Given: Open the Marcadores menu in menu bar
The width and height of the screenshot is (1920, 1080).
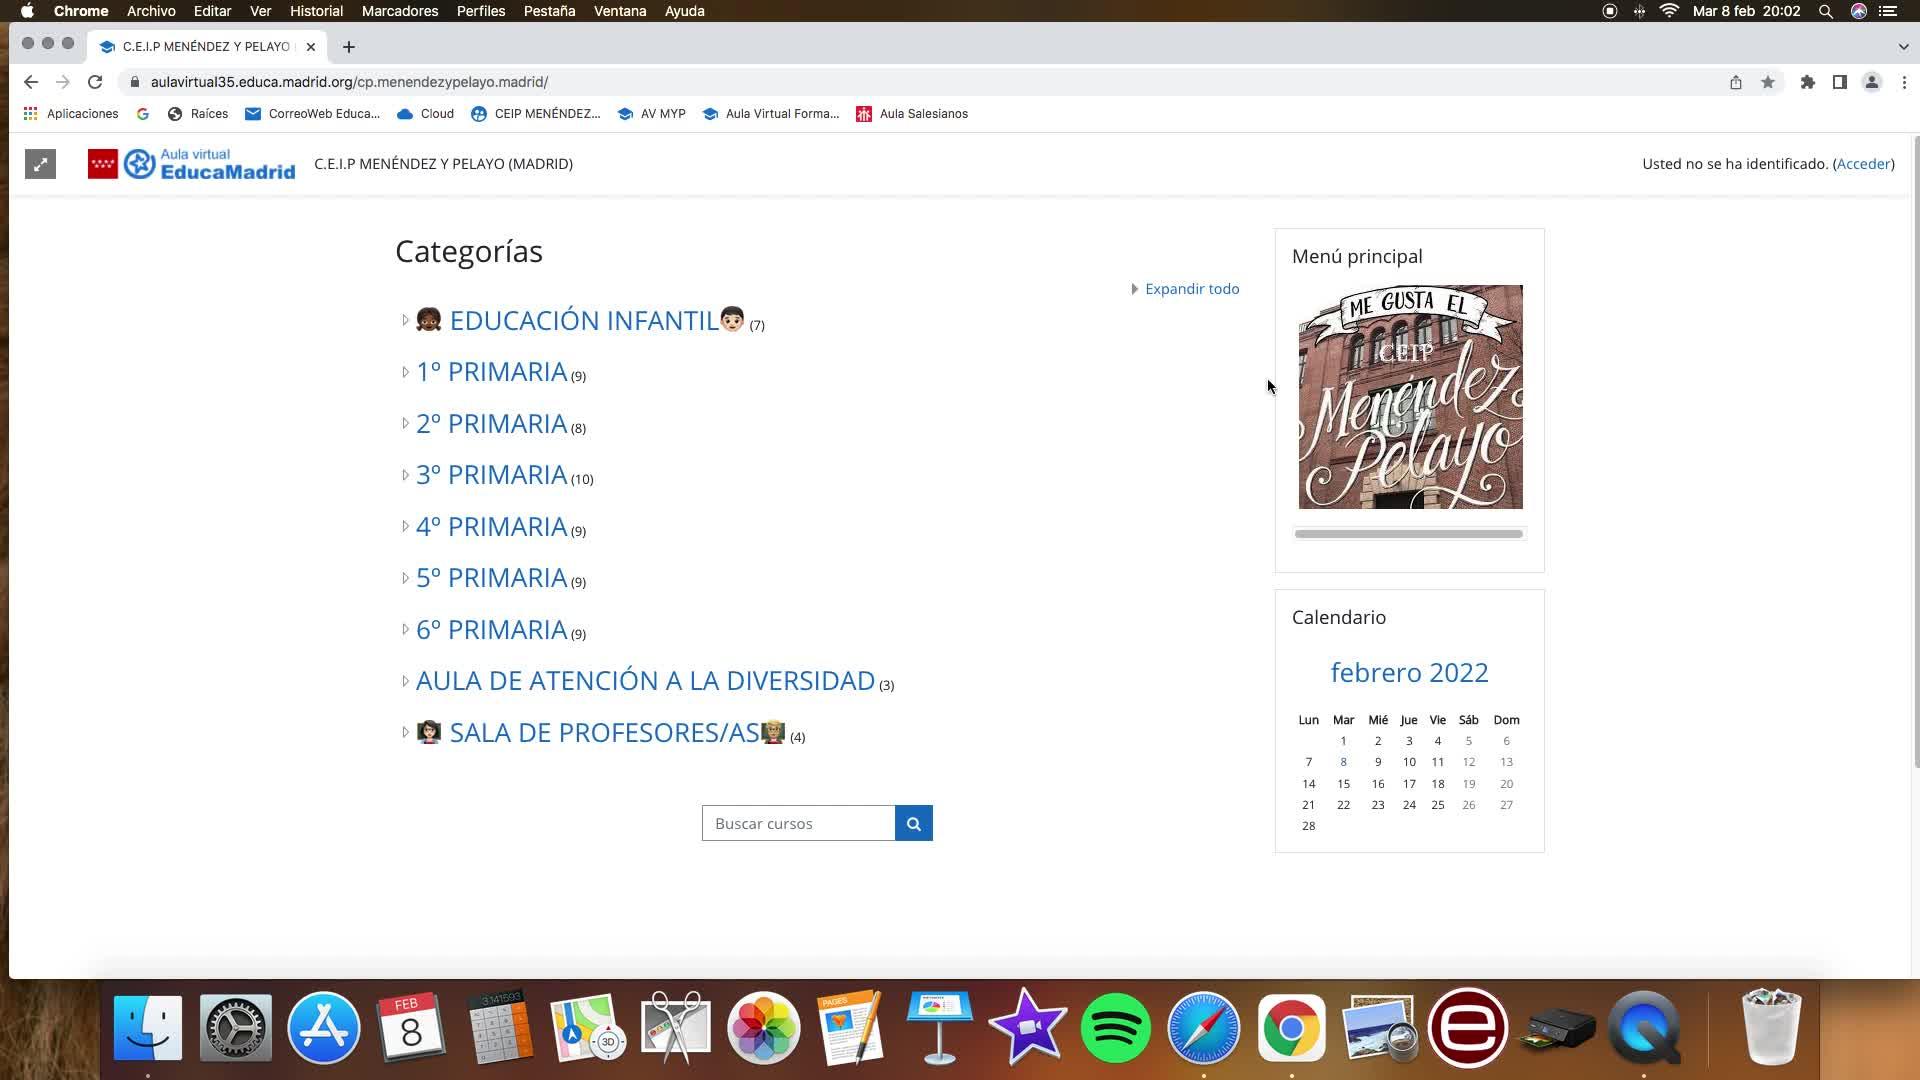Looking at the screenshot, I should tap(399, 11).
